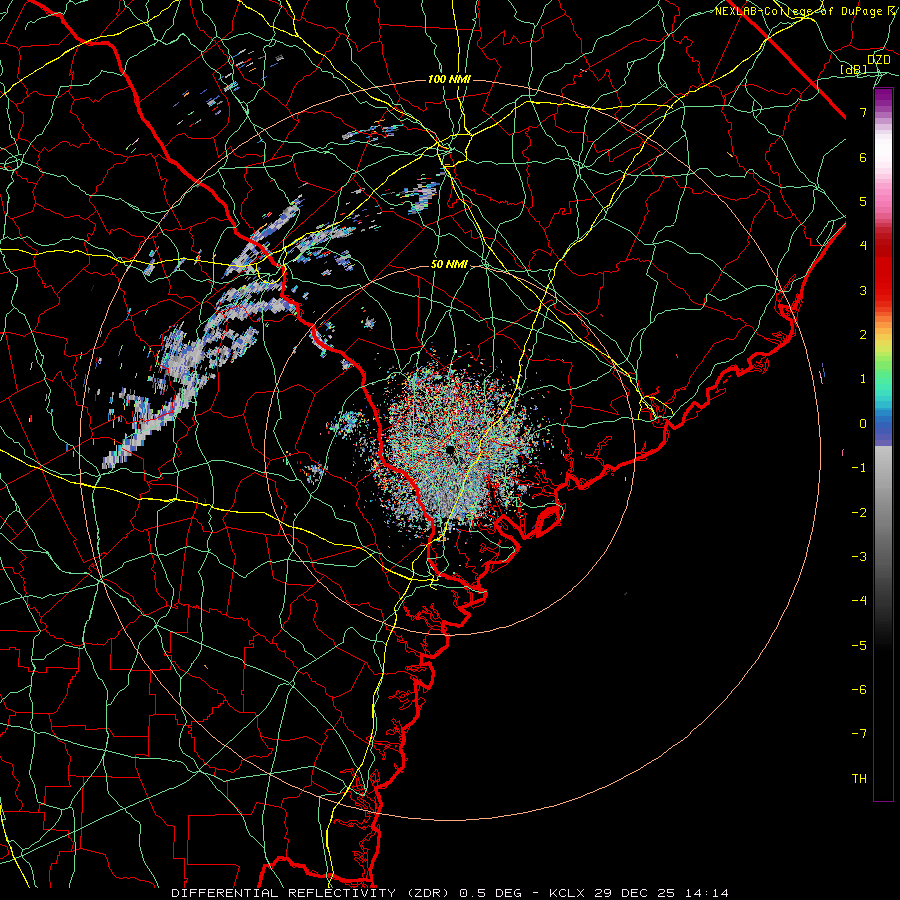The height and width of the screenshot is (900, 900).
Task: Click the -4 value on the color scale
Action: click(859, 601)
